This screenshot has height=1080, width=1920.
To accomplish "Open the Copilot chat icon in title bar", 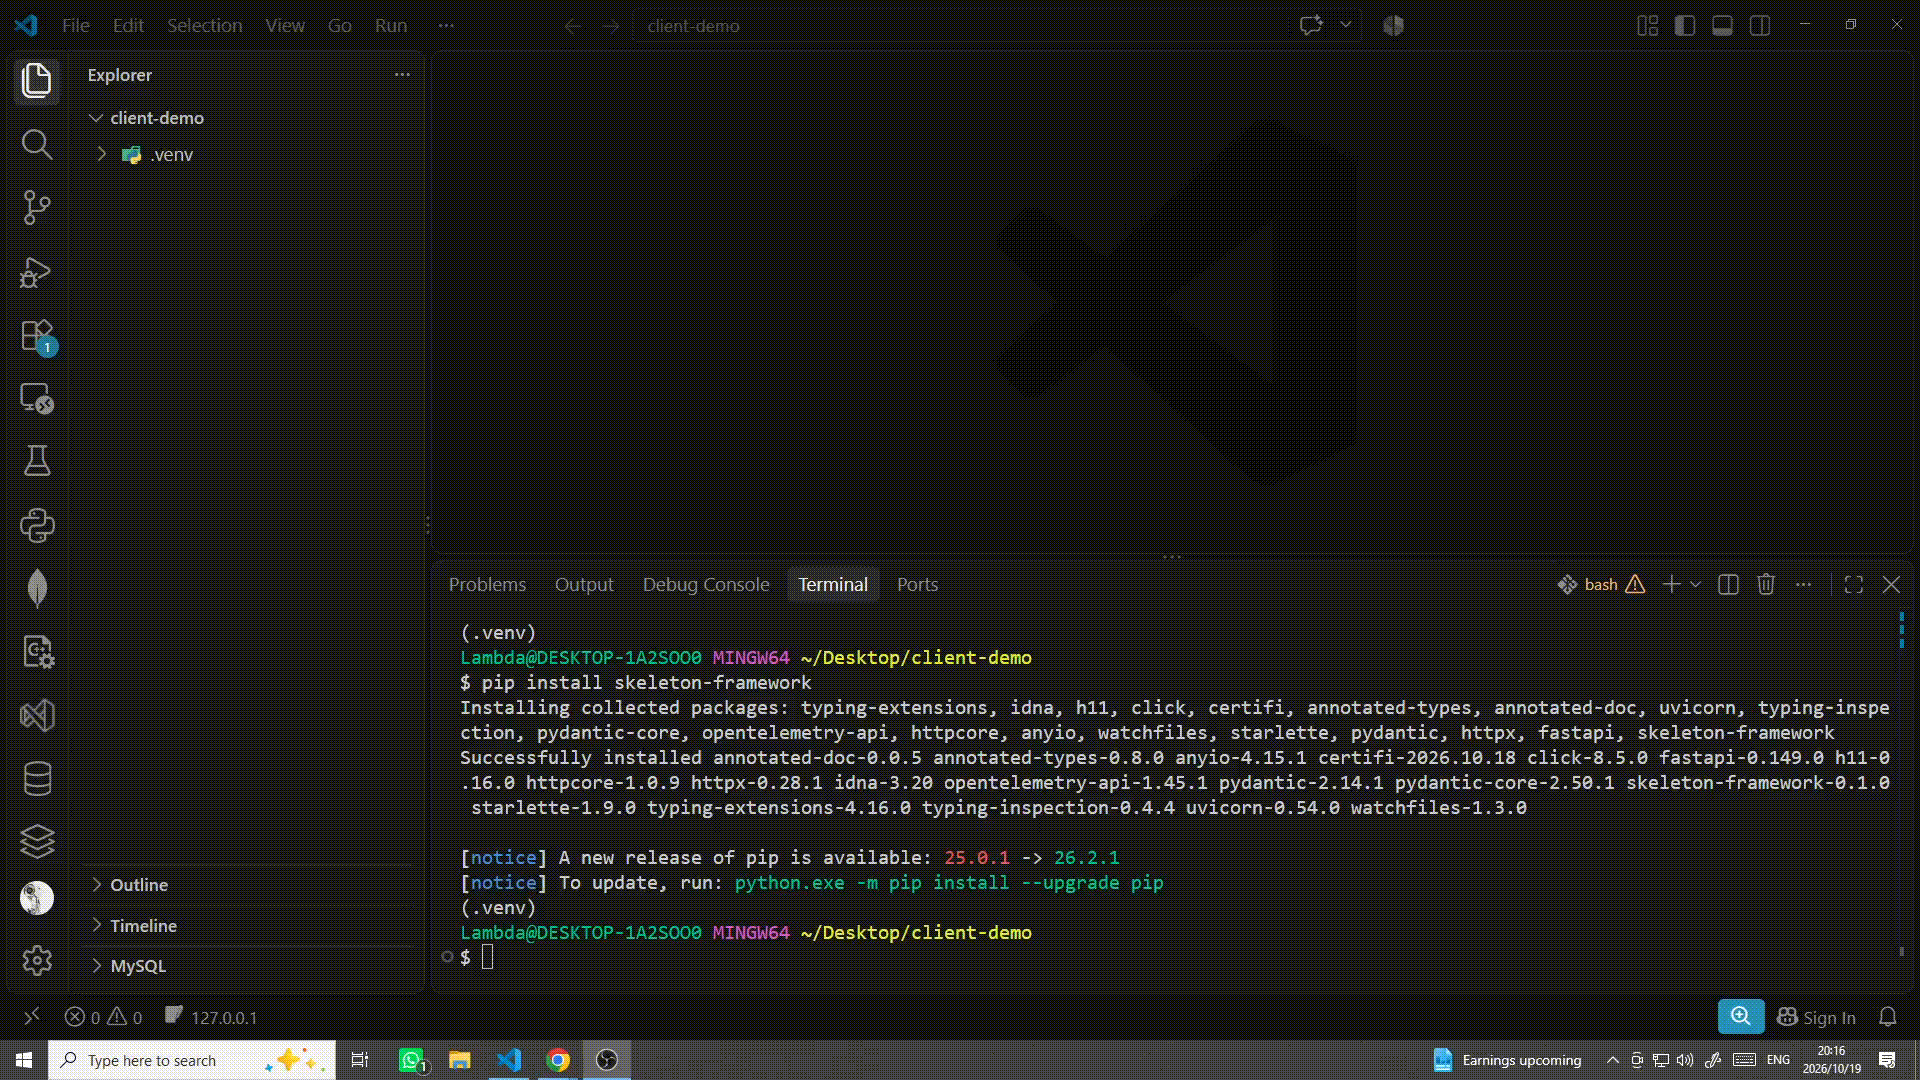I will coord(1311,26).
